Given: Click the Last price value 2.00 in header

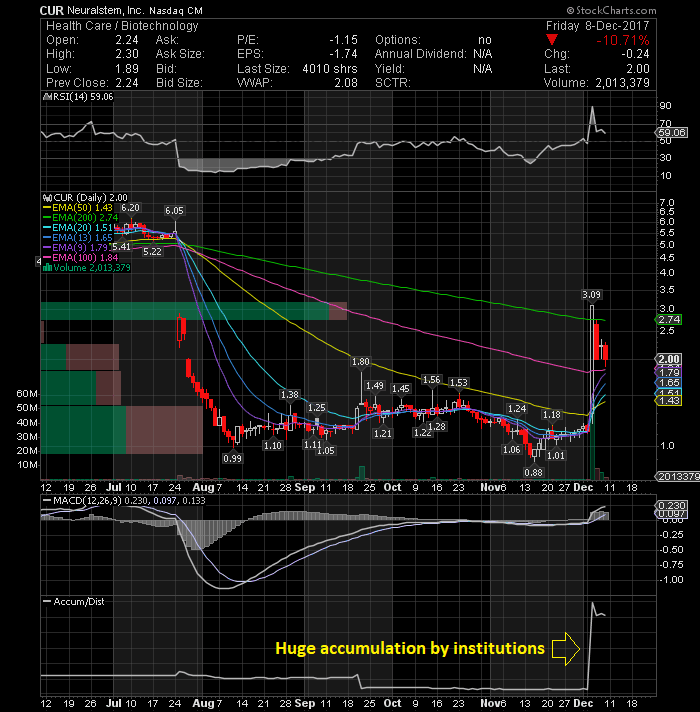Looking at the screenshot, I should [638, 69].
